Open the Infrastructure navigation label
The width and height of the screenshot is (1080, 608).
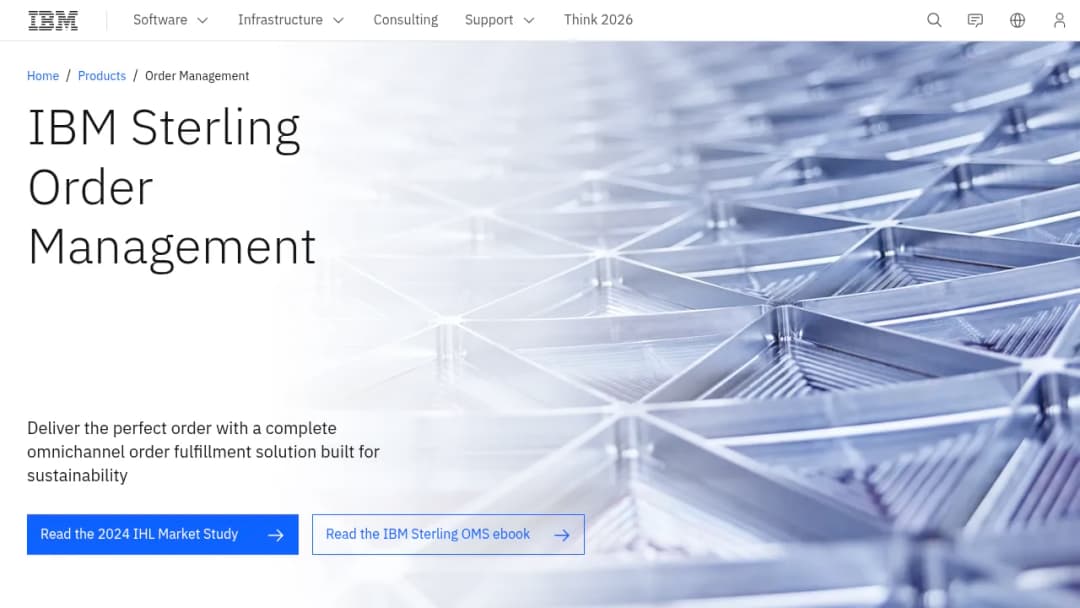[280, 20]
